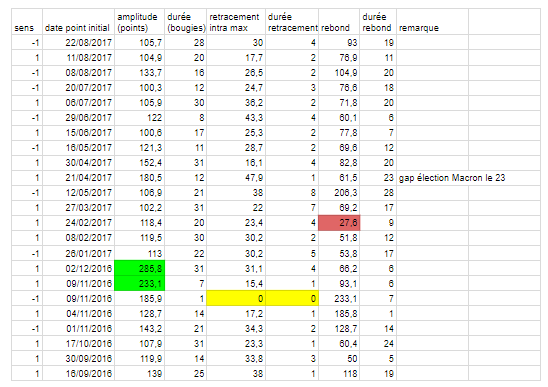The width and height of the screenshot is (548, 387).
Task: Select the date cell 29/06/2017
Action: click(79, 118)
